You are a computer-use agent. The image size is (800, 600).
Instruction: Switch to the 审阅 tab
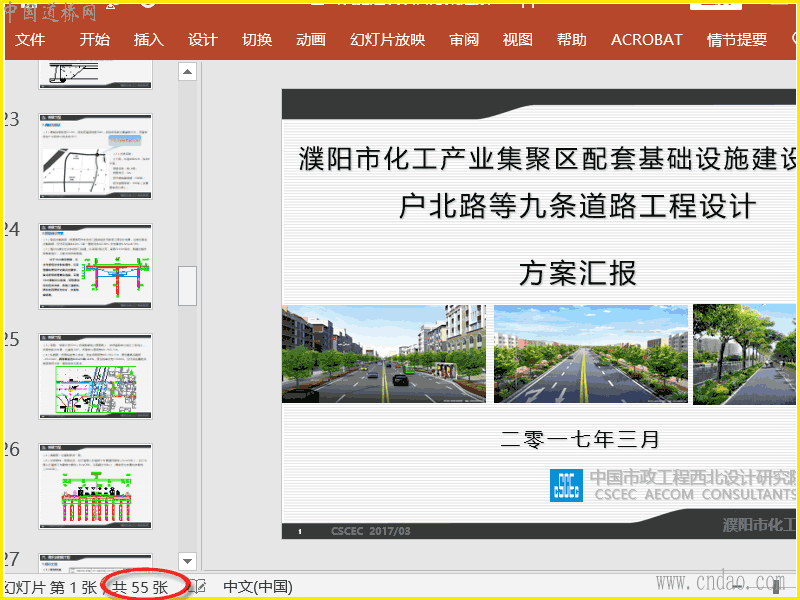(463, 40)
